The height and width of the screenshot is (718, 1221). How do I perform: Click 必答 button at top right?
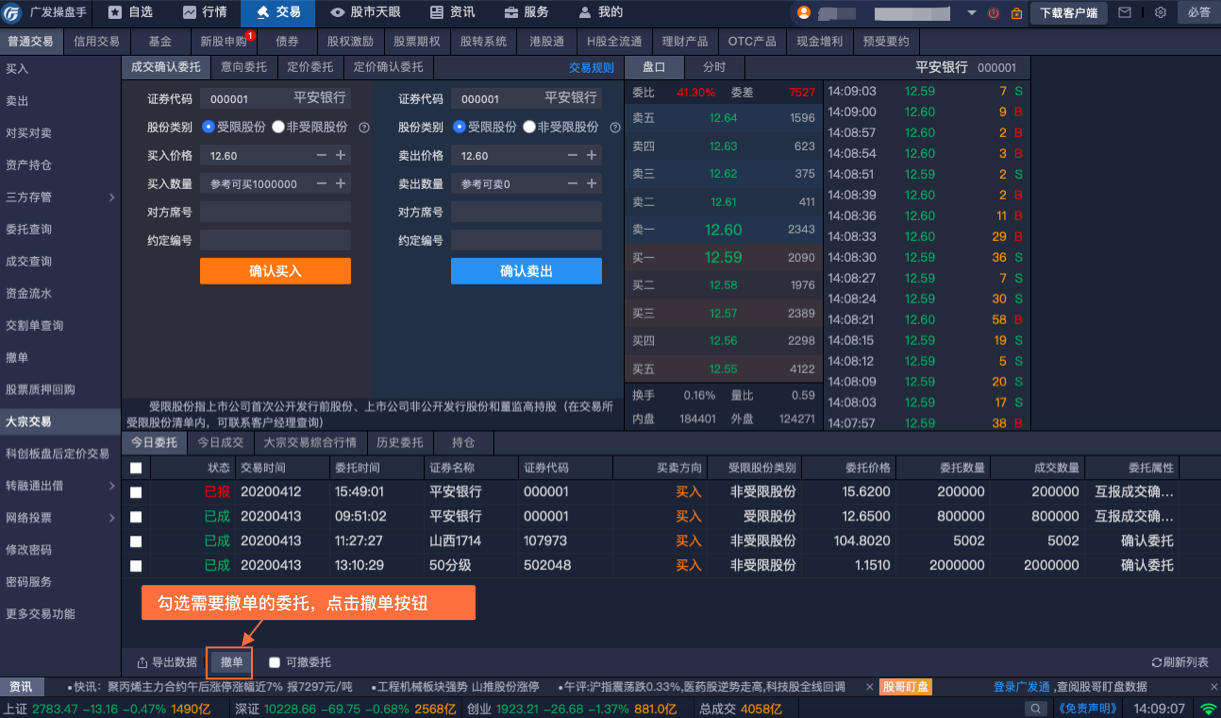tap(1198, 13)
